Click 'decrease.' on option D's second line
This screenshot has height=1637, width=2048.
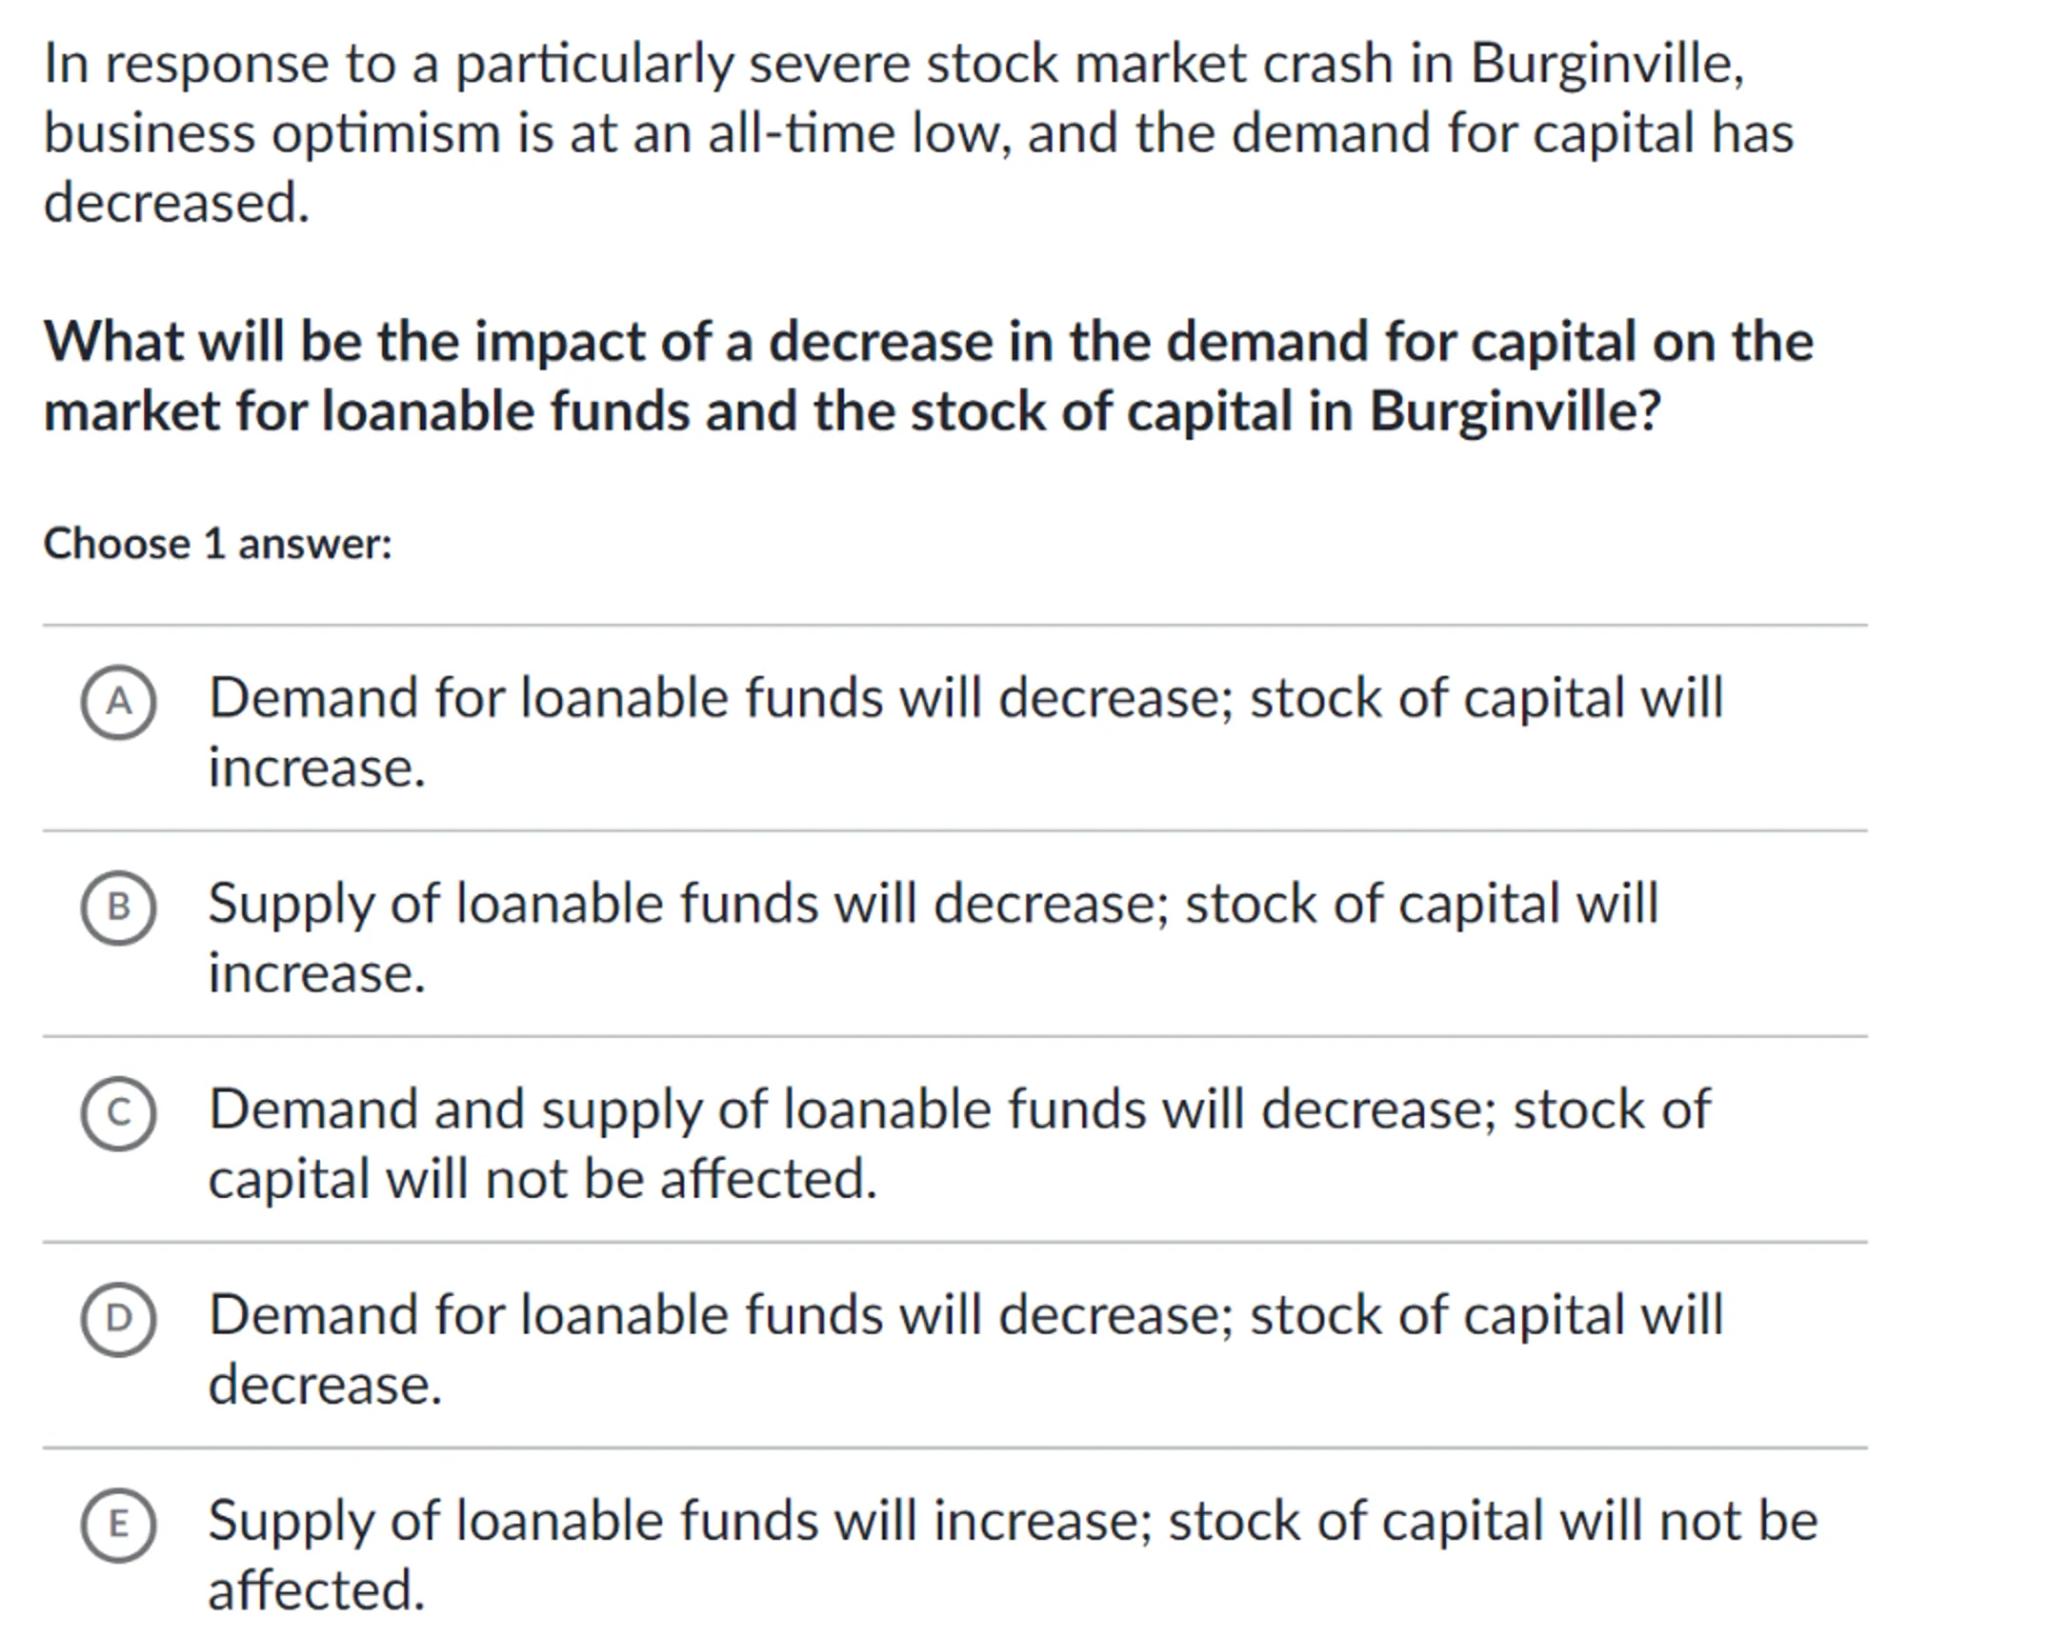pos(325,1385)
